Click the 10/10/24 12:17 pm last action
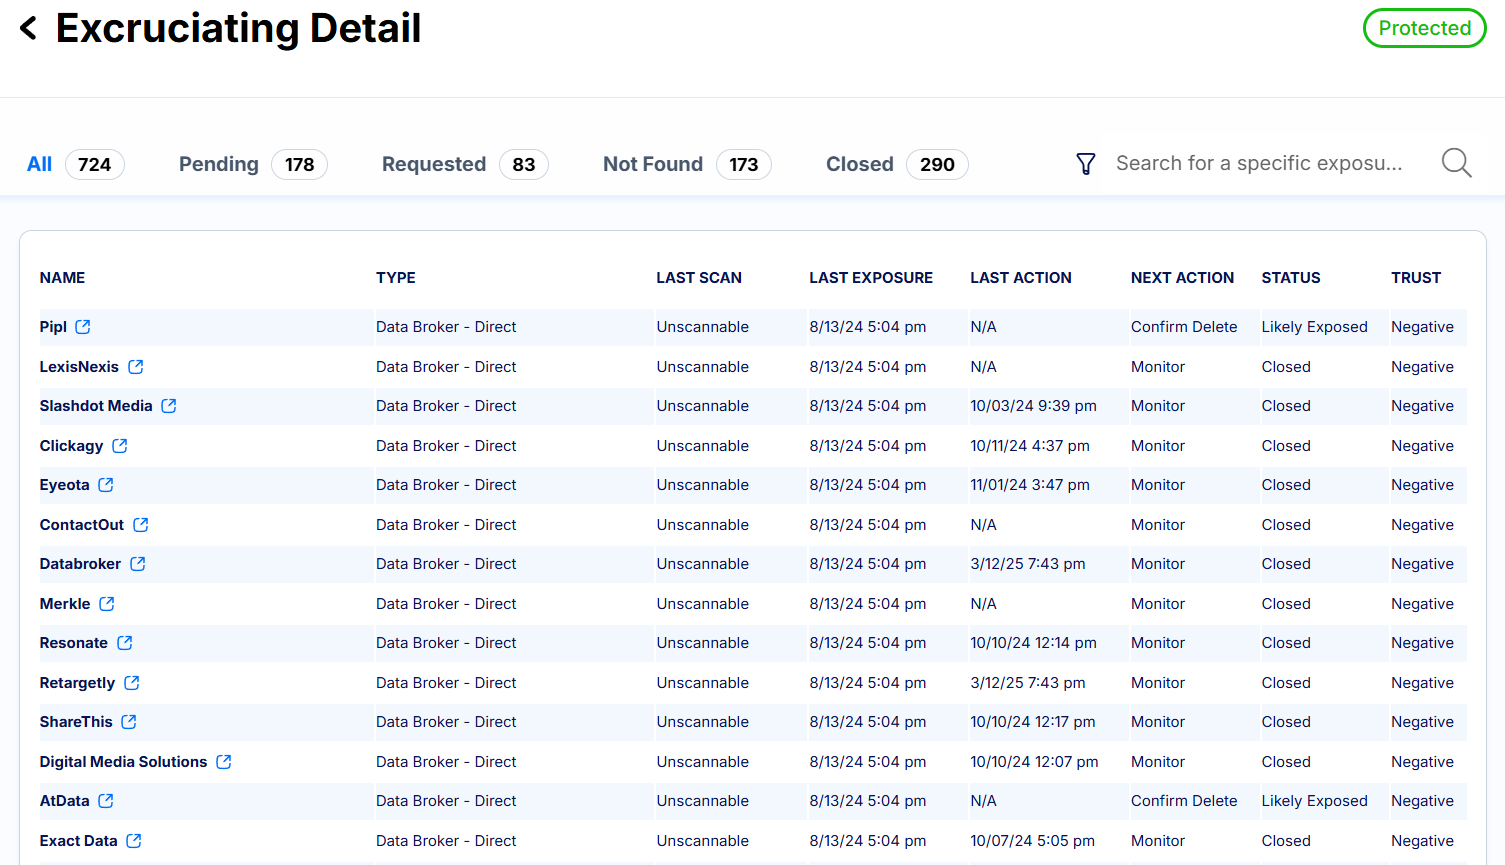The image size is (1505, 865). (x=1033, y=722)
